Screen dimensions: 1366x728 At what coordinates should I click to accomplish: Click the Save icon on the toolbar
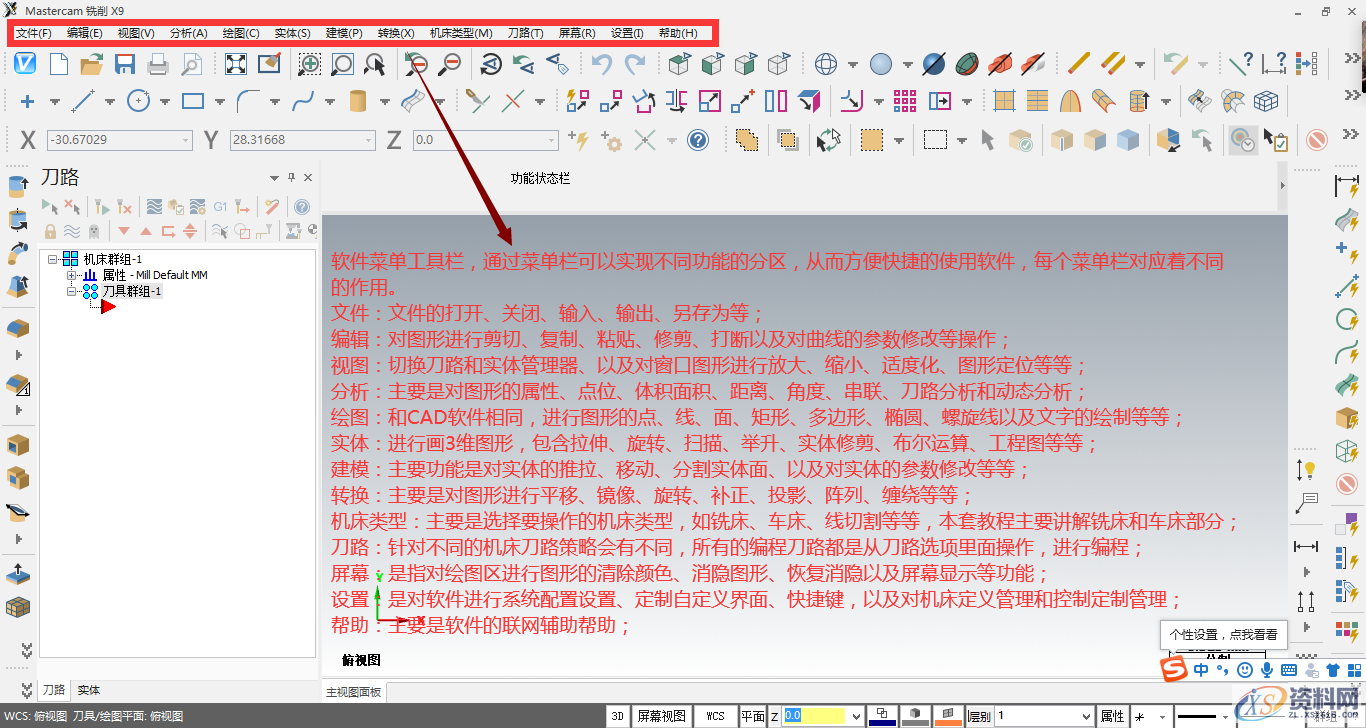(123, 62)
